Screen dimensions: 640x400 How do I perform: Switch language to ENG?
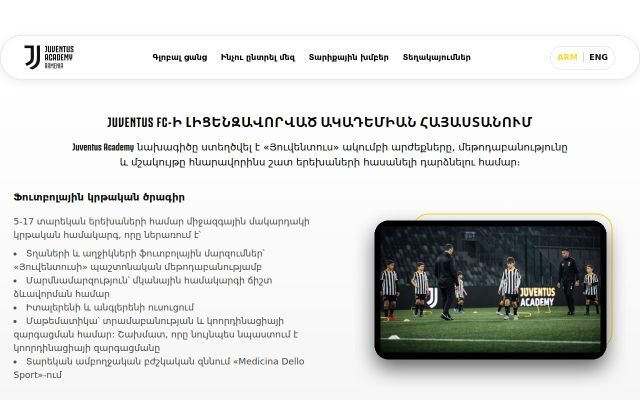598,57
